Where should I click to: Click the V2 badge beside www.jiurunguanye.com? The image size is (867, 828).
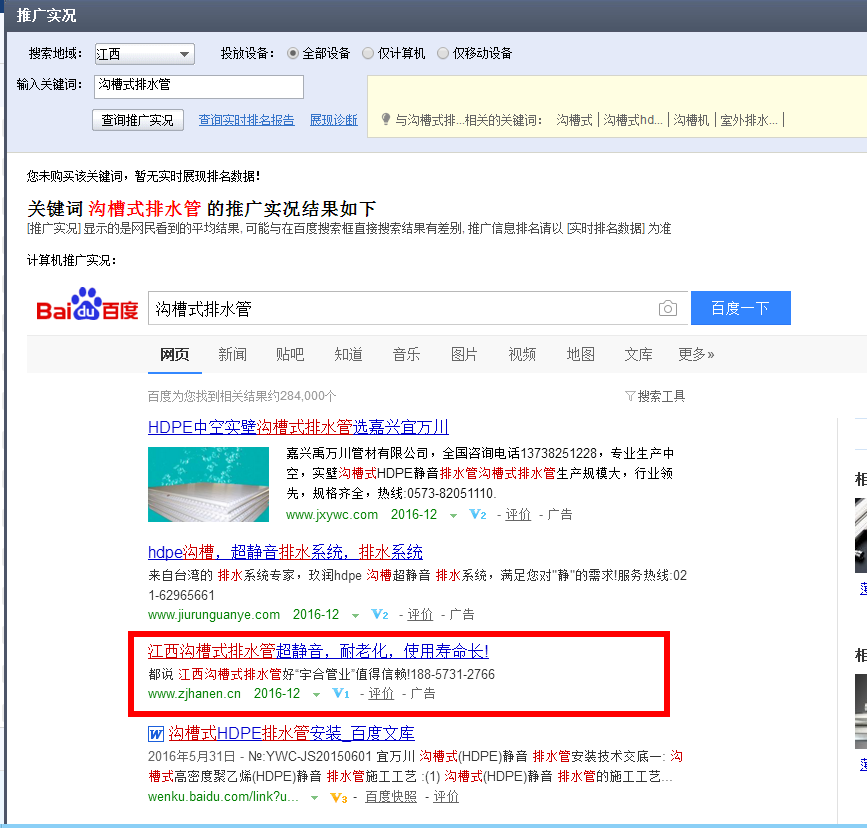[x=380, y=615]
